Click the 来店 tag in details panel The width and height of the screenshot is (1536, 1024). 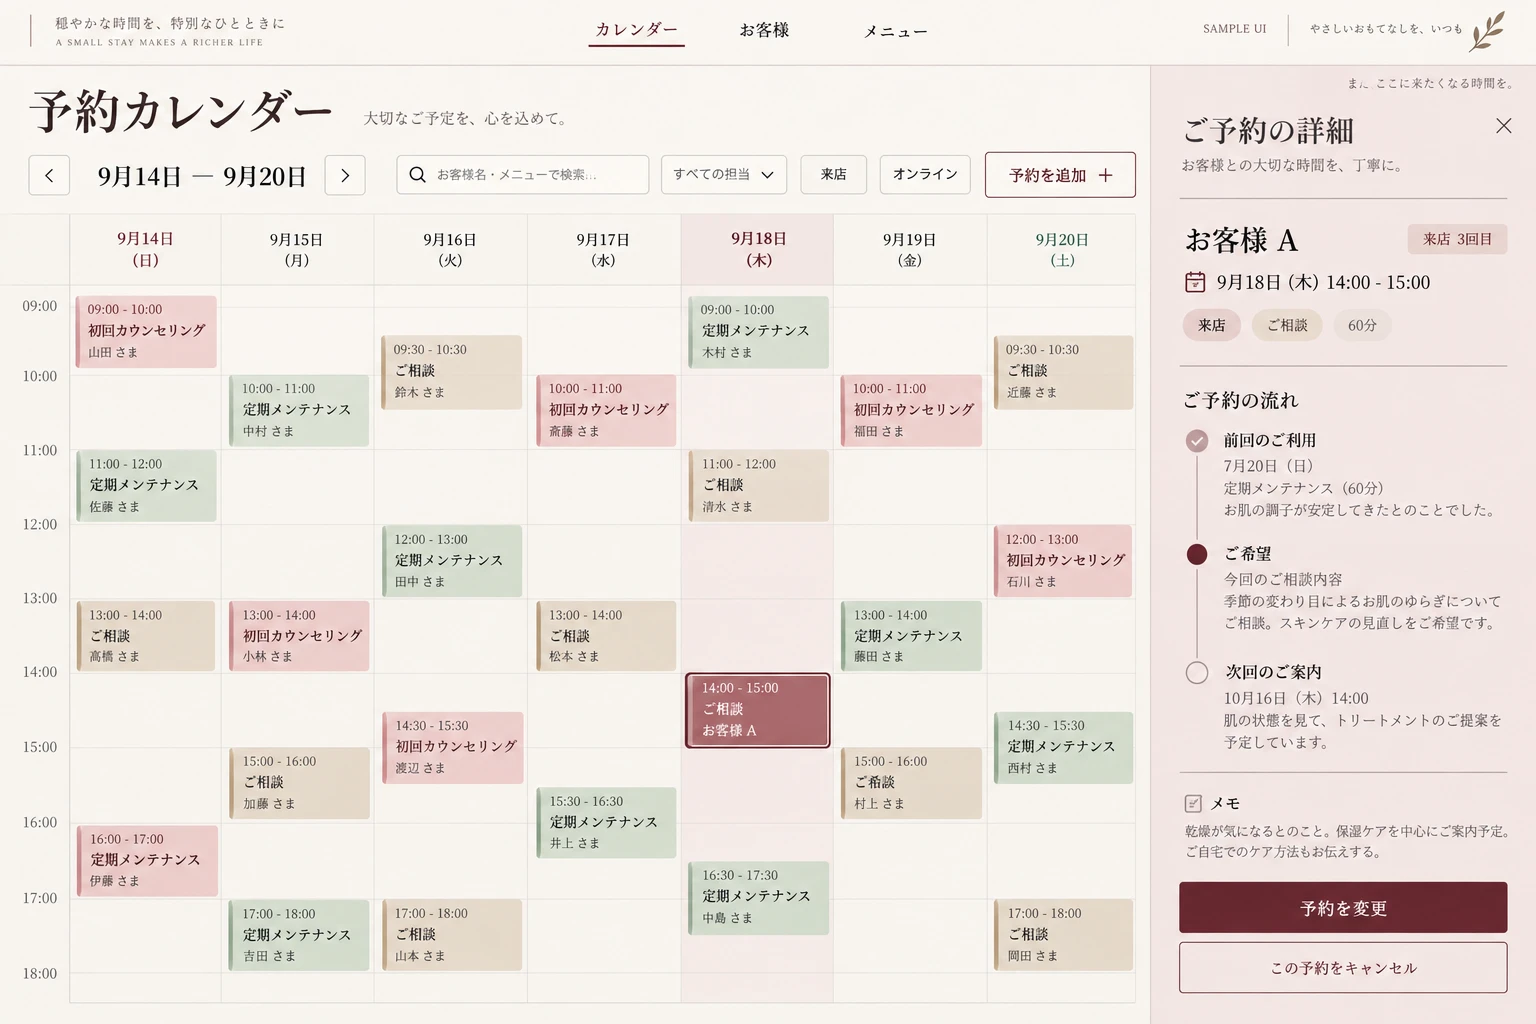tap(1212, 325)
